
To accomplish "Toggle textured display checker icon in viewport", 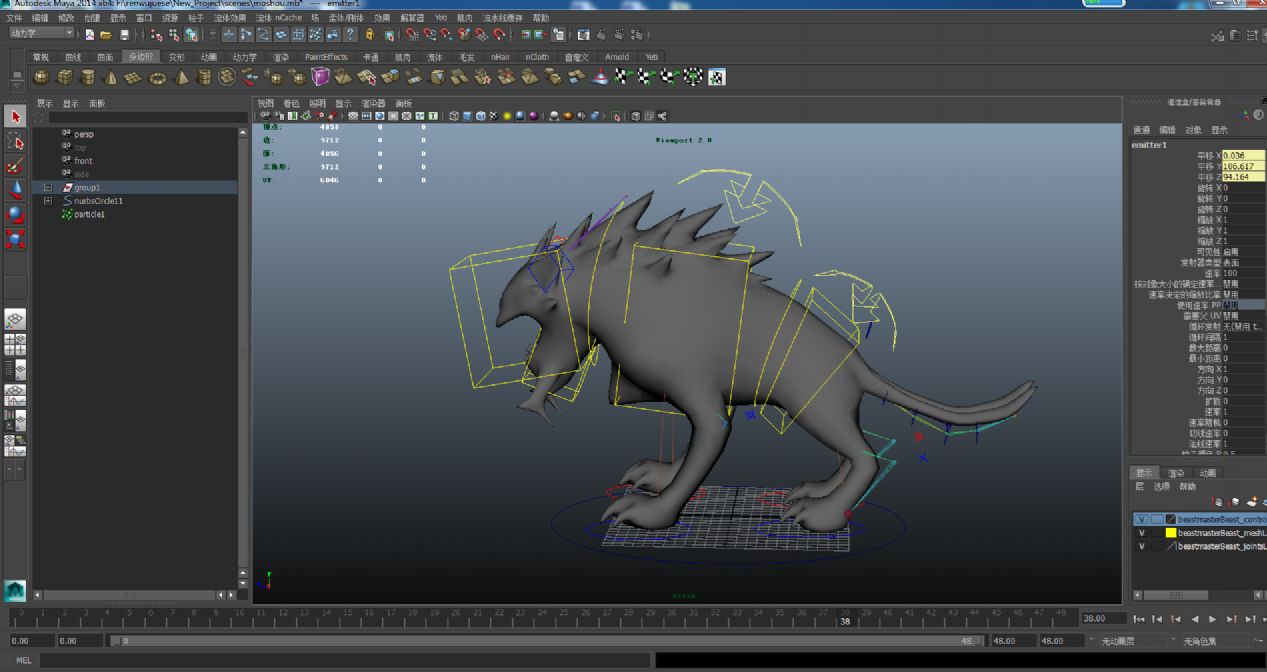I will [494, 116].
